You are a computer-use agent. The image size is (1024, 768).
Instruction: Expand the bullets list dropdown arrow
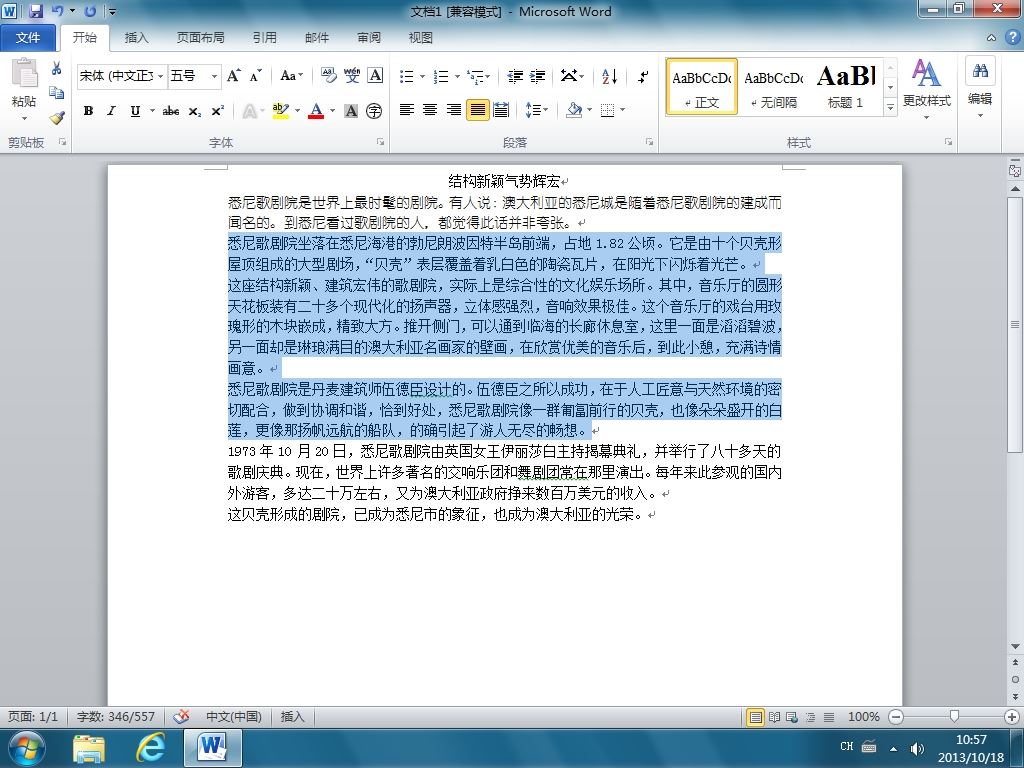coord(422,76)
